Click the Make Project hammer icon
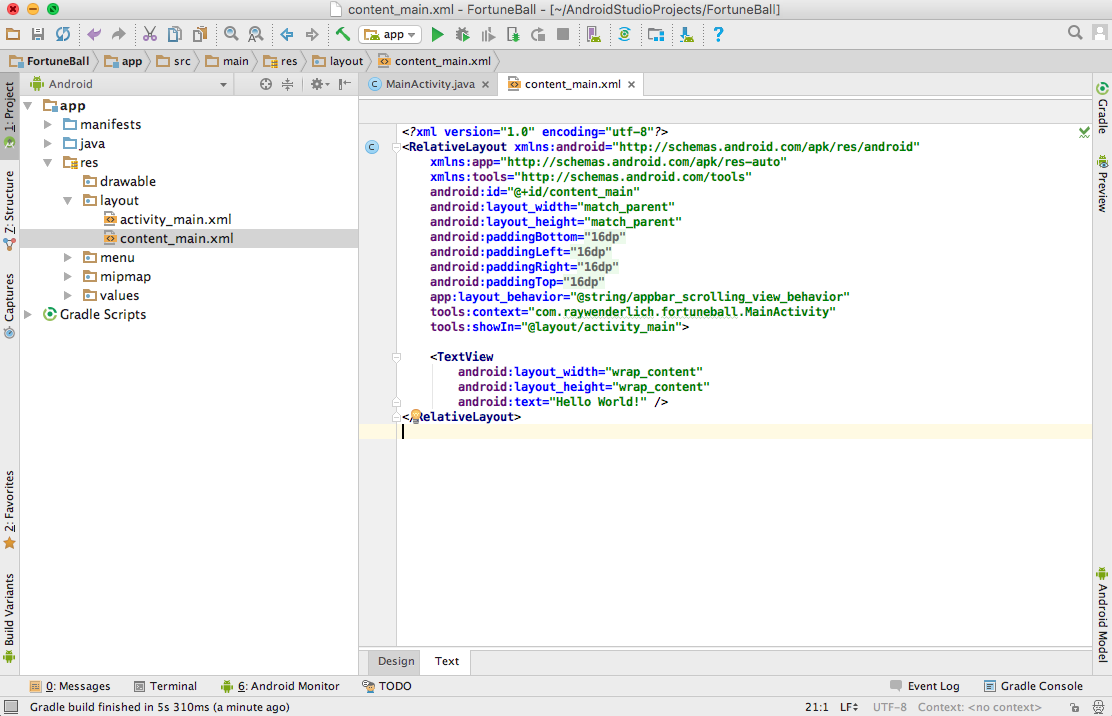 pos(342,34)
